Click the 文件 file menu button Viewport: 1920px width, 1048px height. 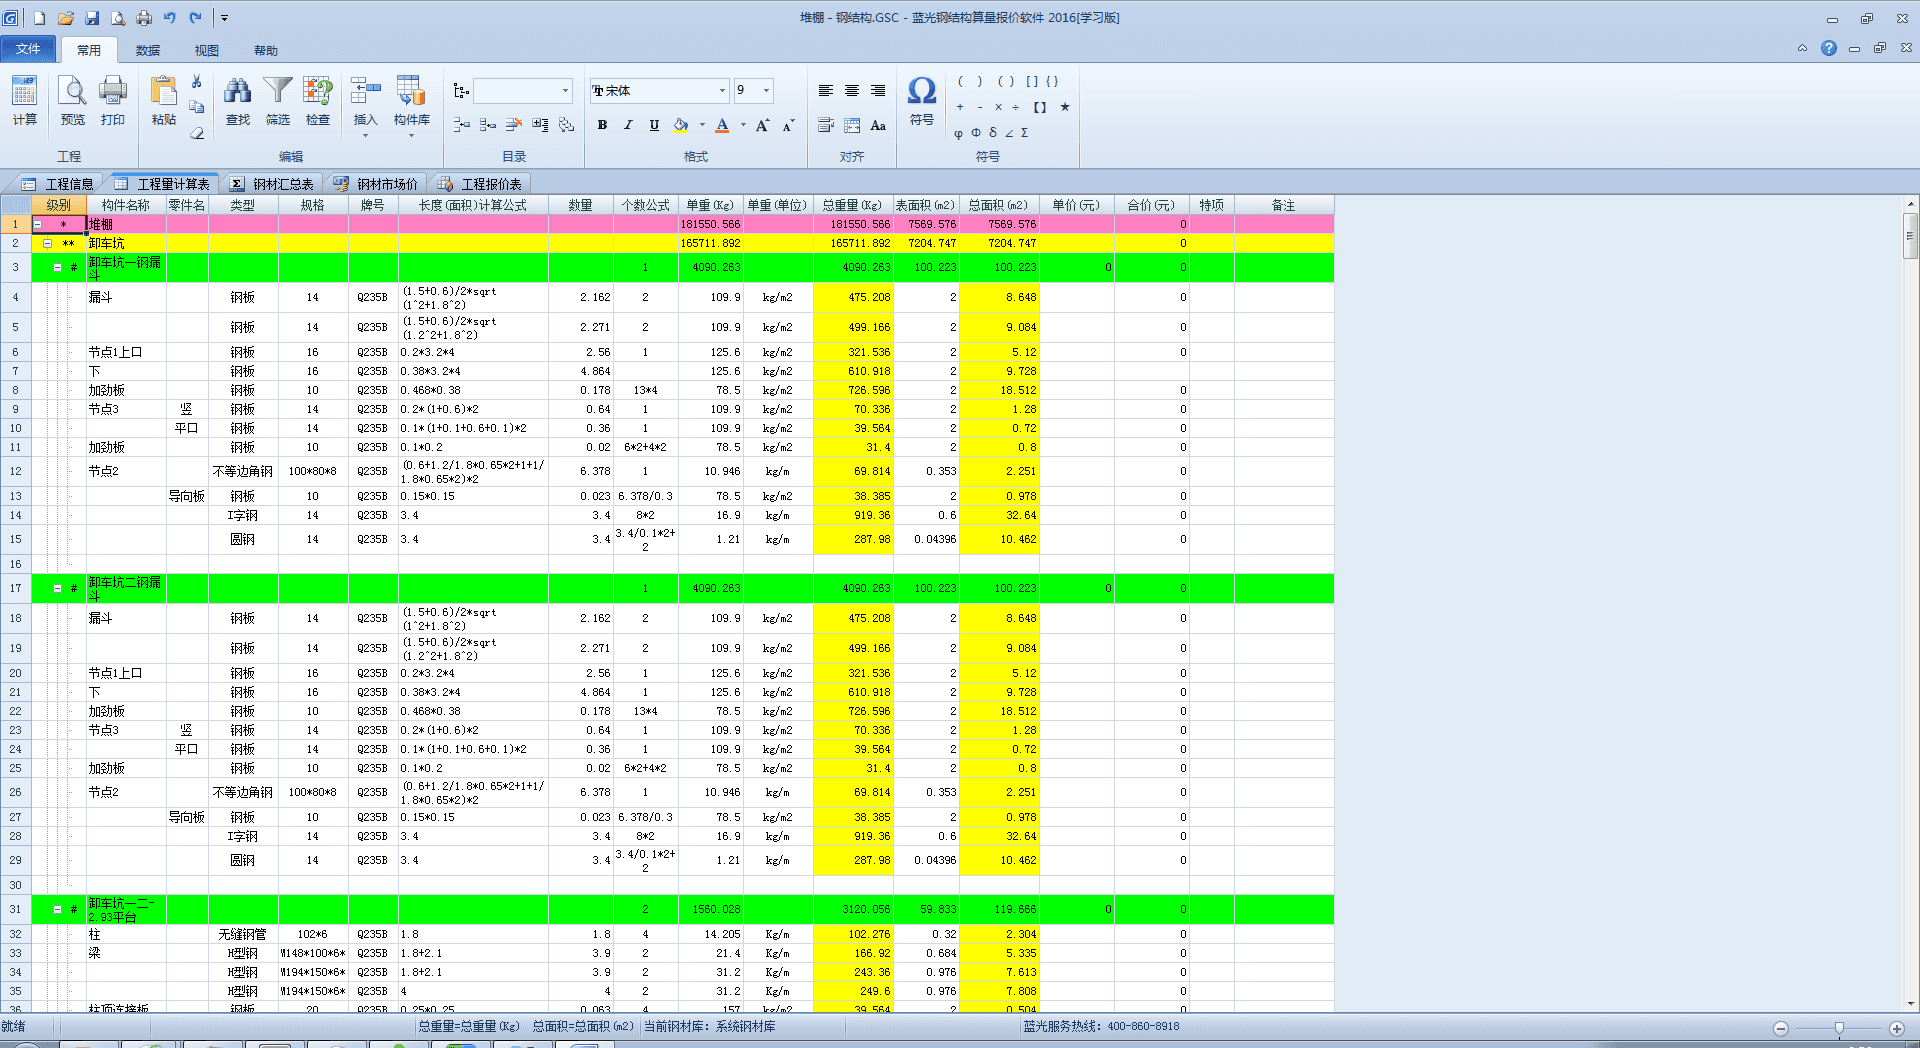pyautogui.click(x=28, y=49)
